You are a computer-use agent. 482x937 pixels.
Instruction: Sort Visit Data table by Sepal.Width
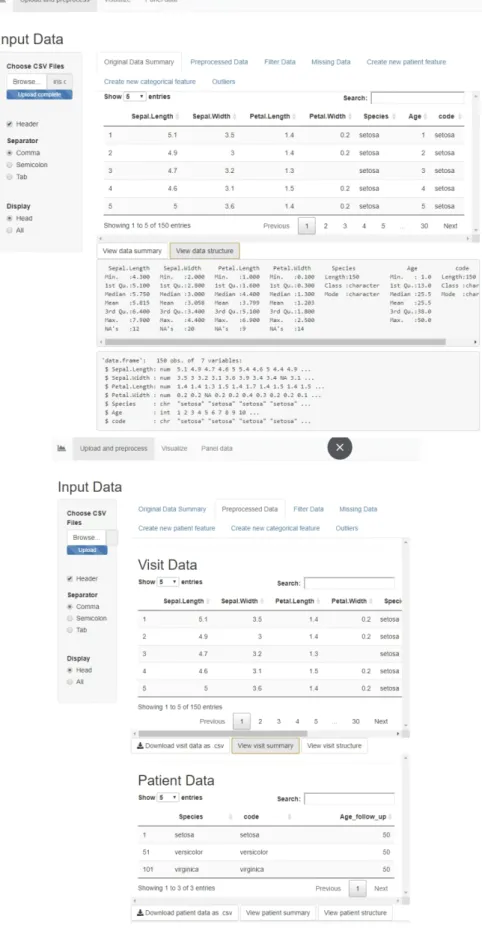pos(242,601)
